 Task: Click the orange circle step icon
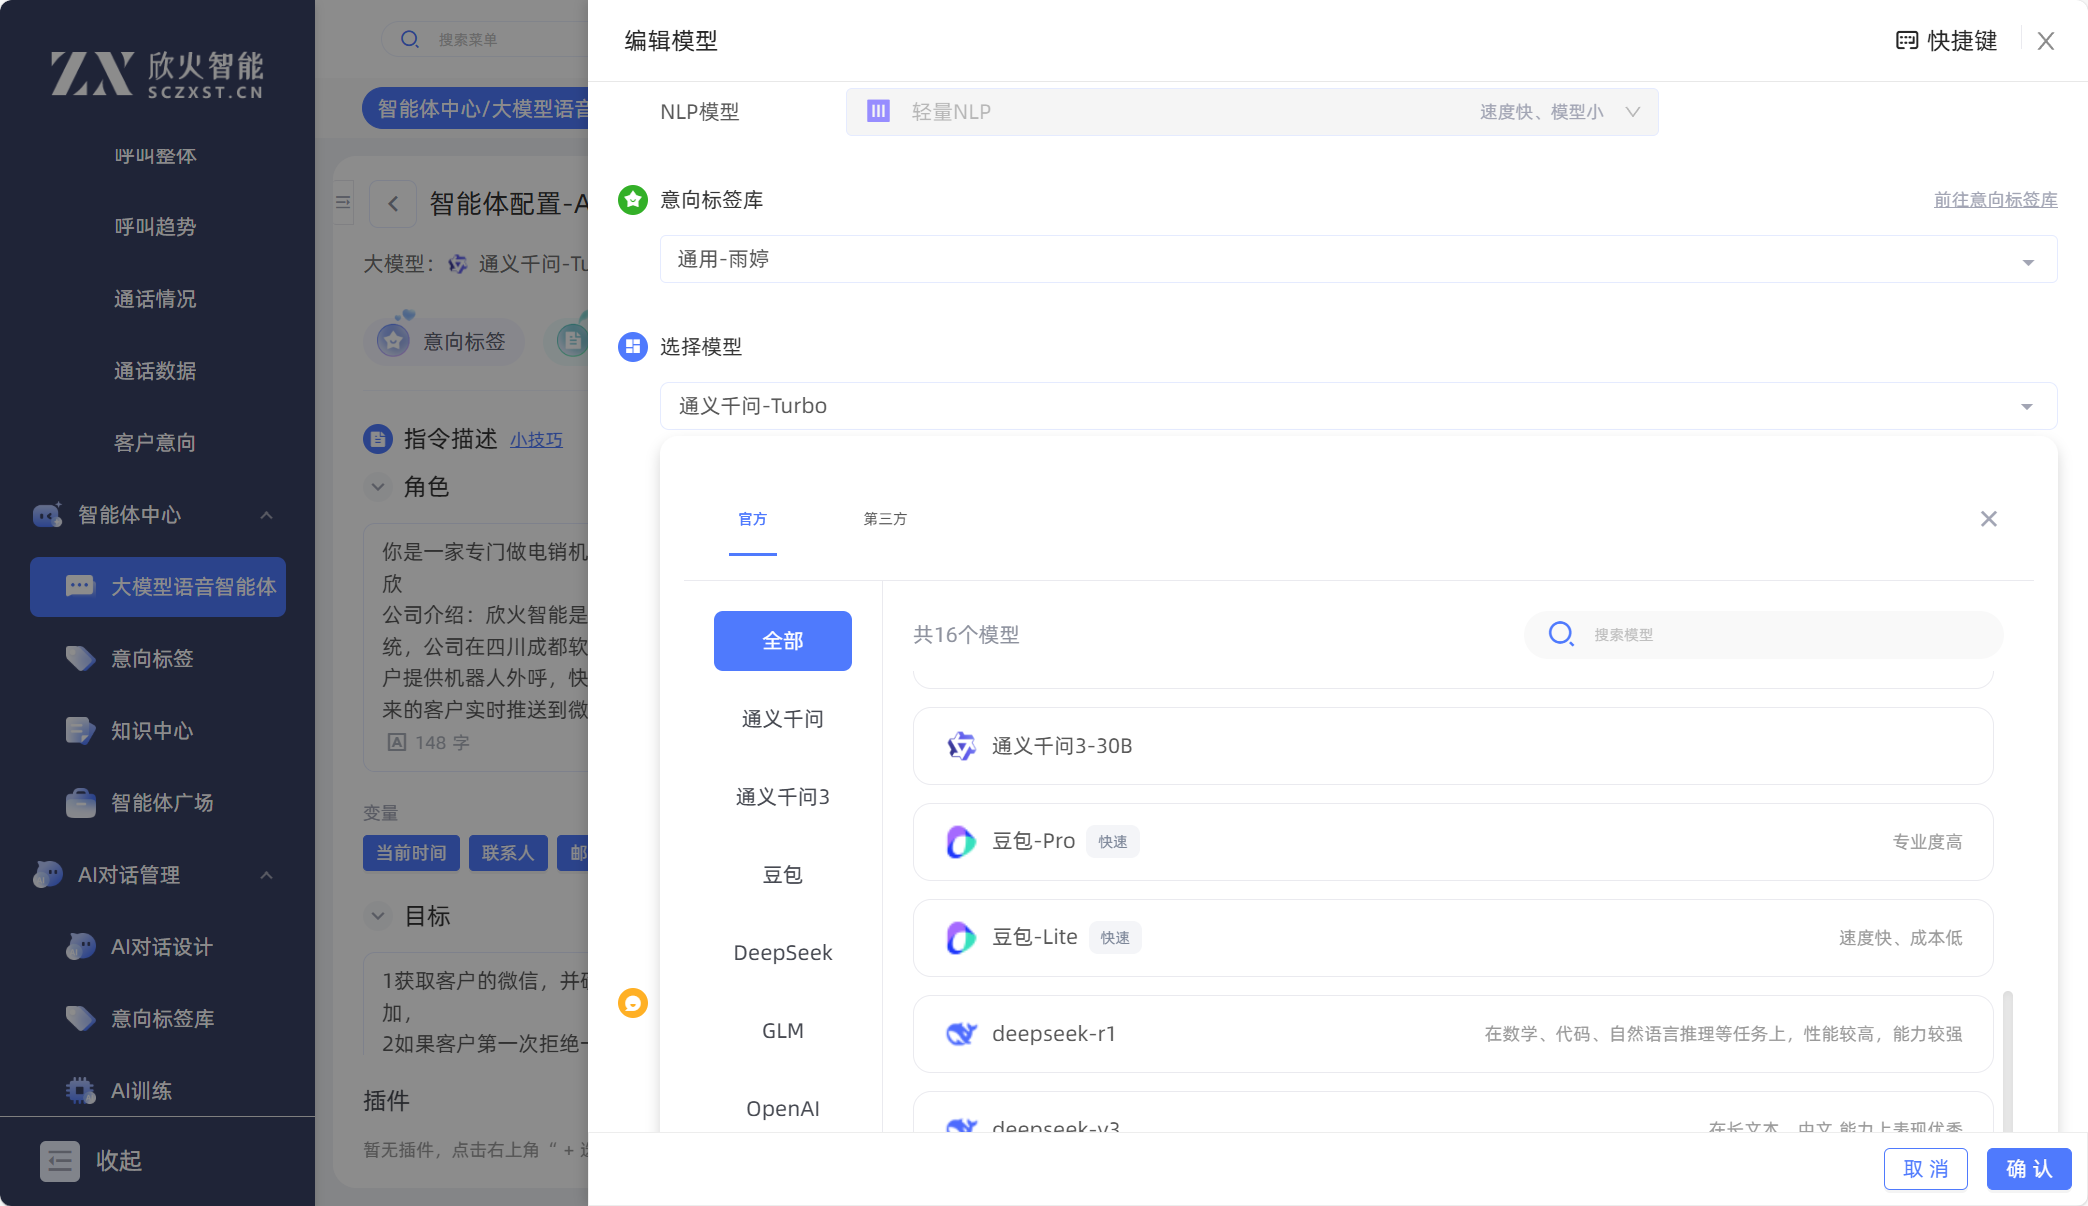pyautogui.click(x=633, y=1003)
